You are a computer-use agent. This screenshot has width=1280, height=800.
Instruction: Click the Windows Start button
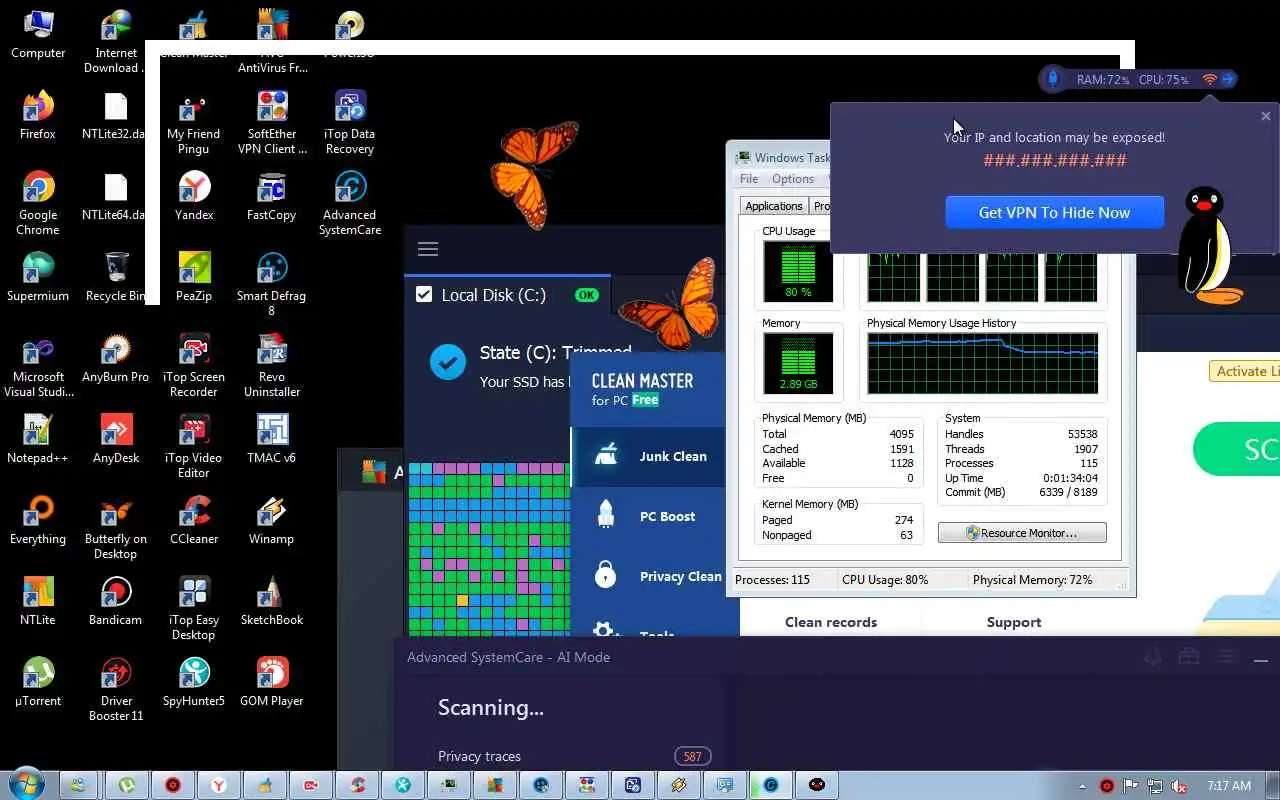click(25, 785)
